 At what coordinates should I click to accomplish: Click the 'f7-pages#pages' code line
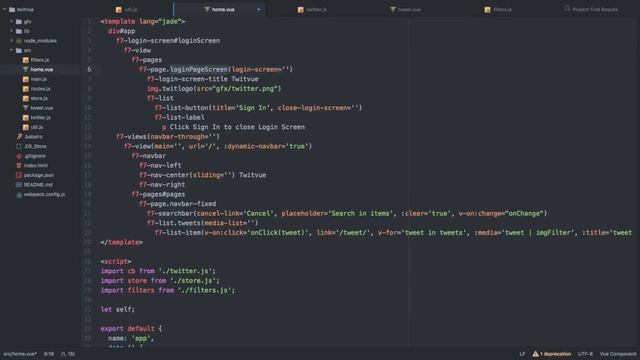click(x=158, y=194)
